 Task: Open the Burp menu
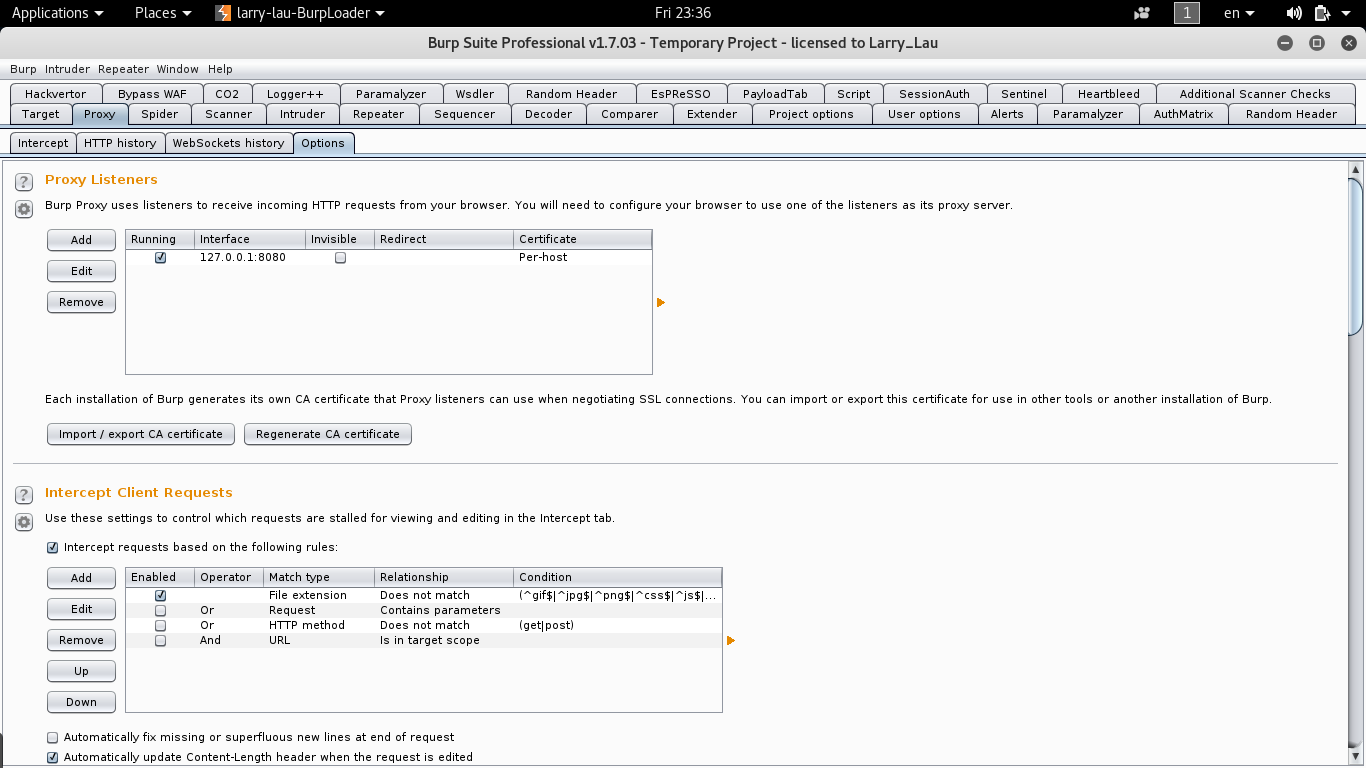click(23, 69)
